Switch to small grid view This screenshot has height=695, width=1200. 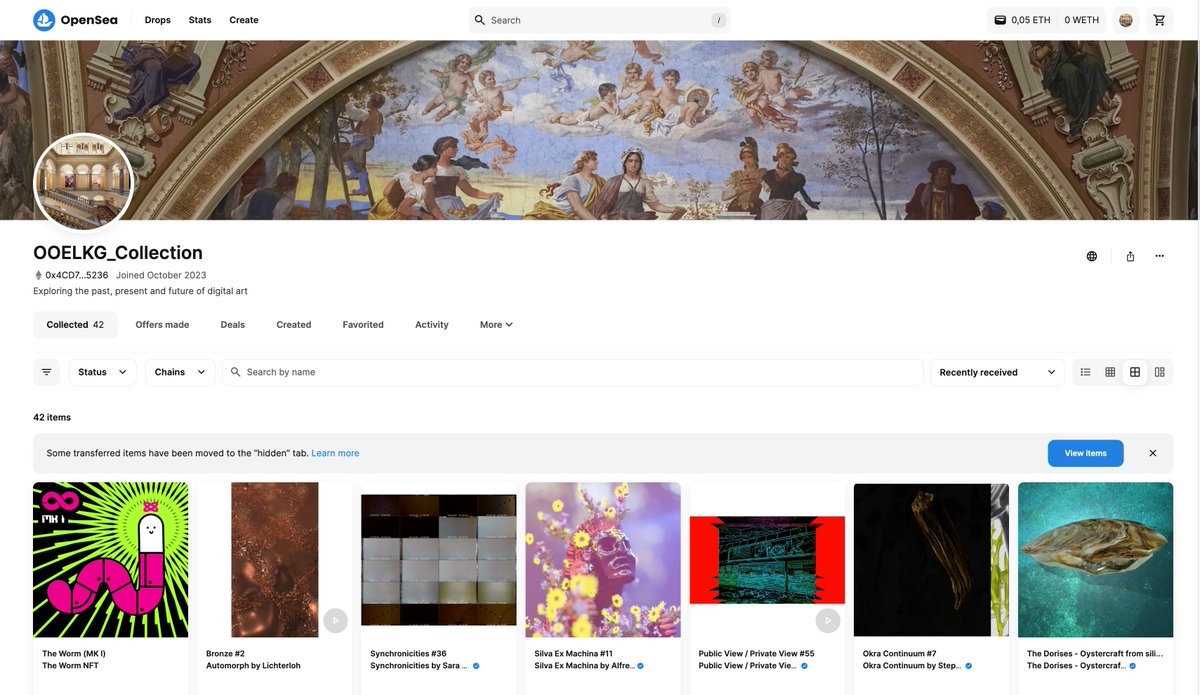point(1110,372)
